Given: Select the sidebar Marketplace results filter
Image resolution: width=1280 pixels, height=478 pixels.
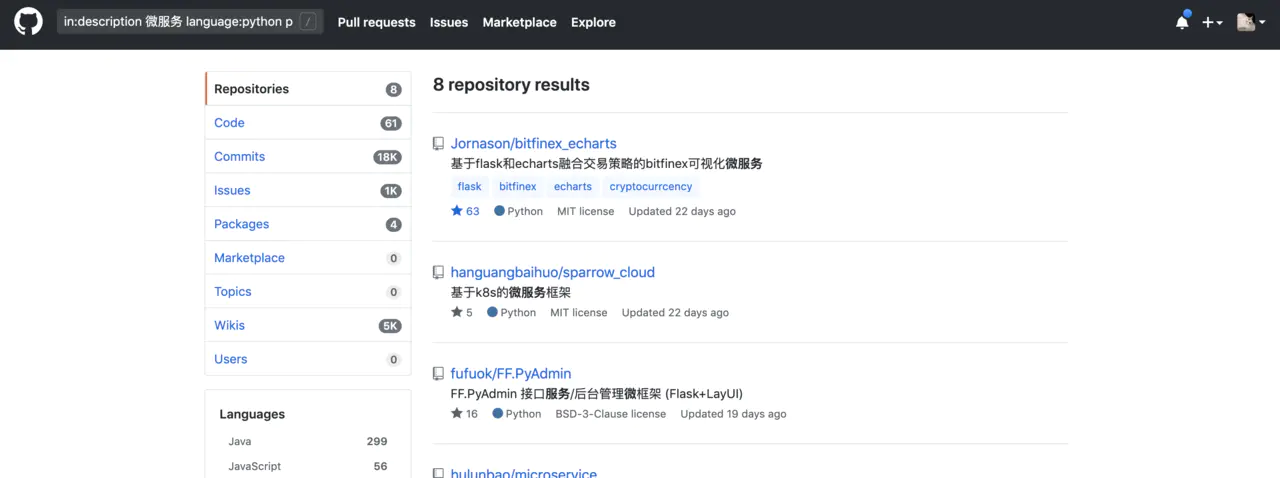Looking at the screenshot, I should coord(308,258).
